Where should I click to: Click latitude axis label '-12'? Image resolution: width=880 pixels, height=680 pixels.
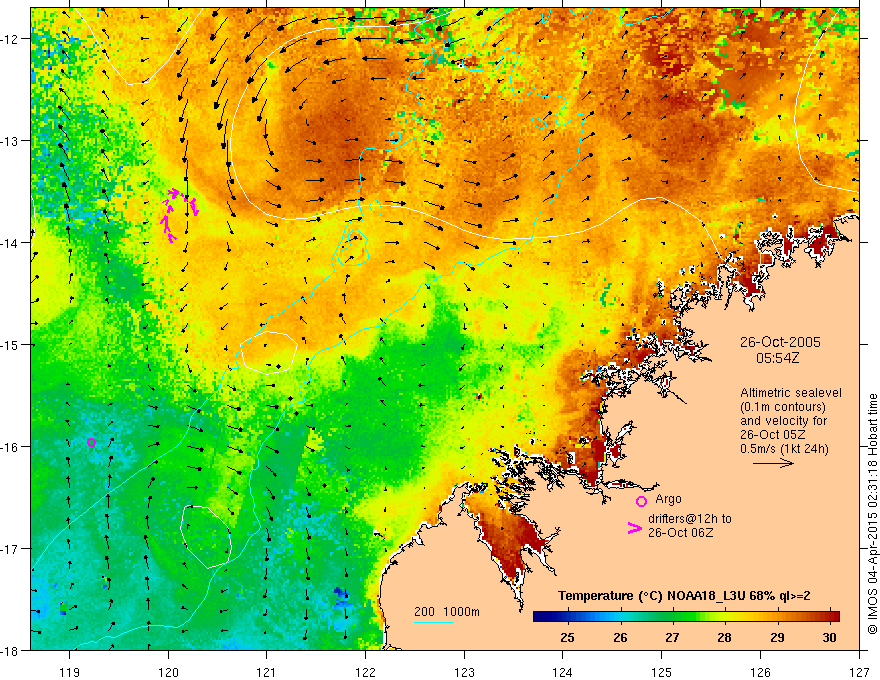(10, 39)
